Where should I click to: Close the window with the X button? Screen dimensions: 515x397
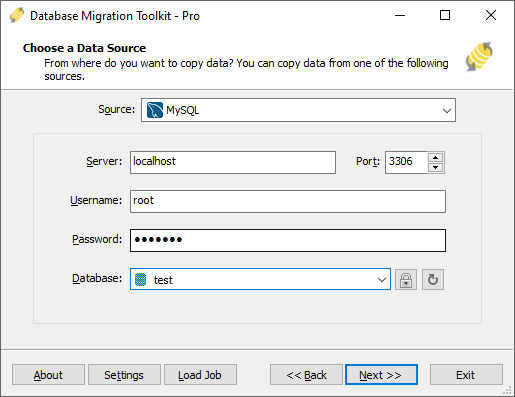click(491, 15)
